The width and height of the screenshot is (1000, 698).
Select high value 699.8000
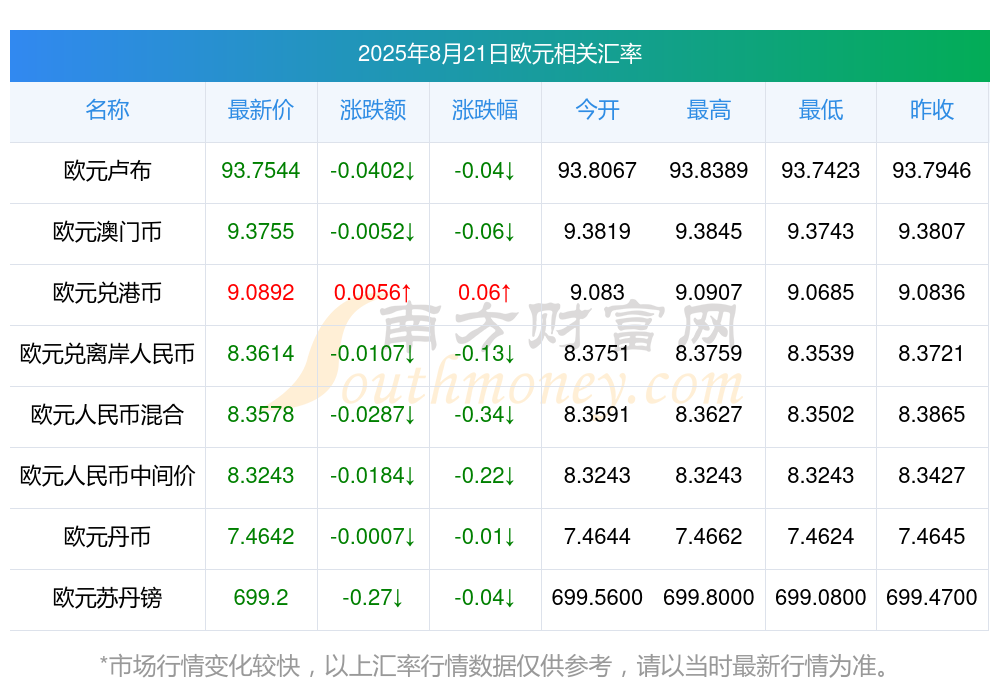709,598
